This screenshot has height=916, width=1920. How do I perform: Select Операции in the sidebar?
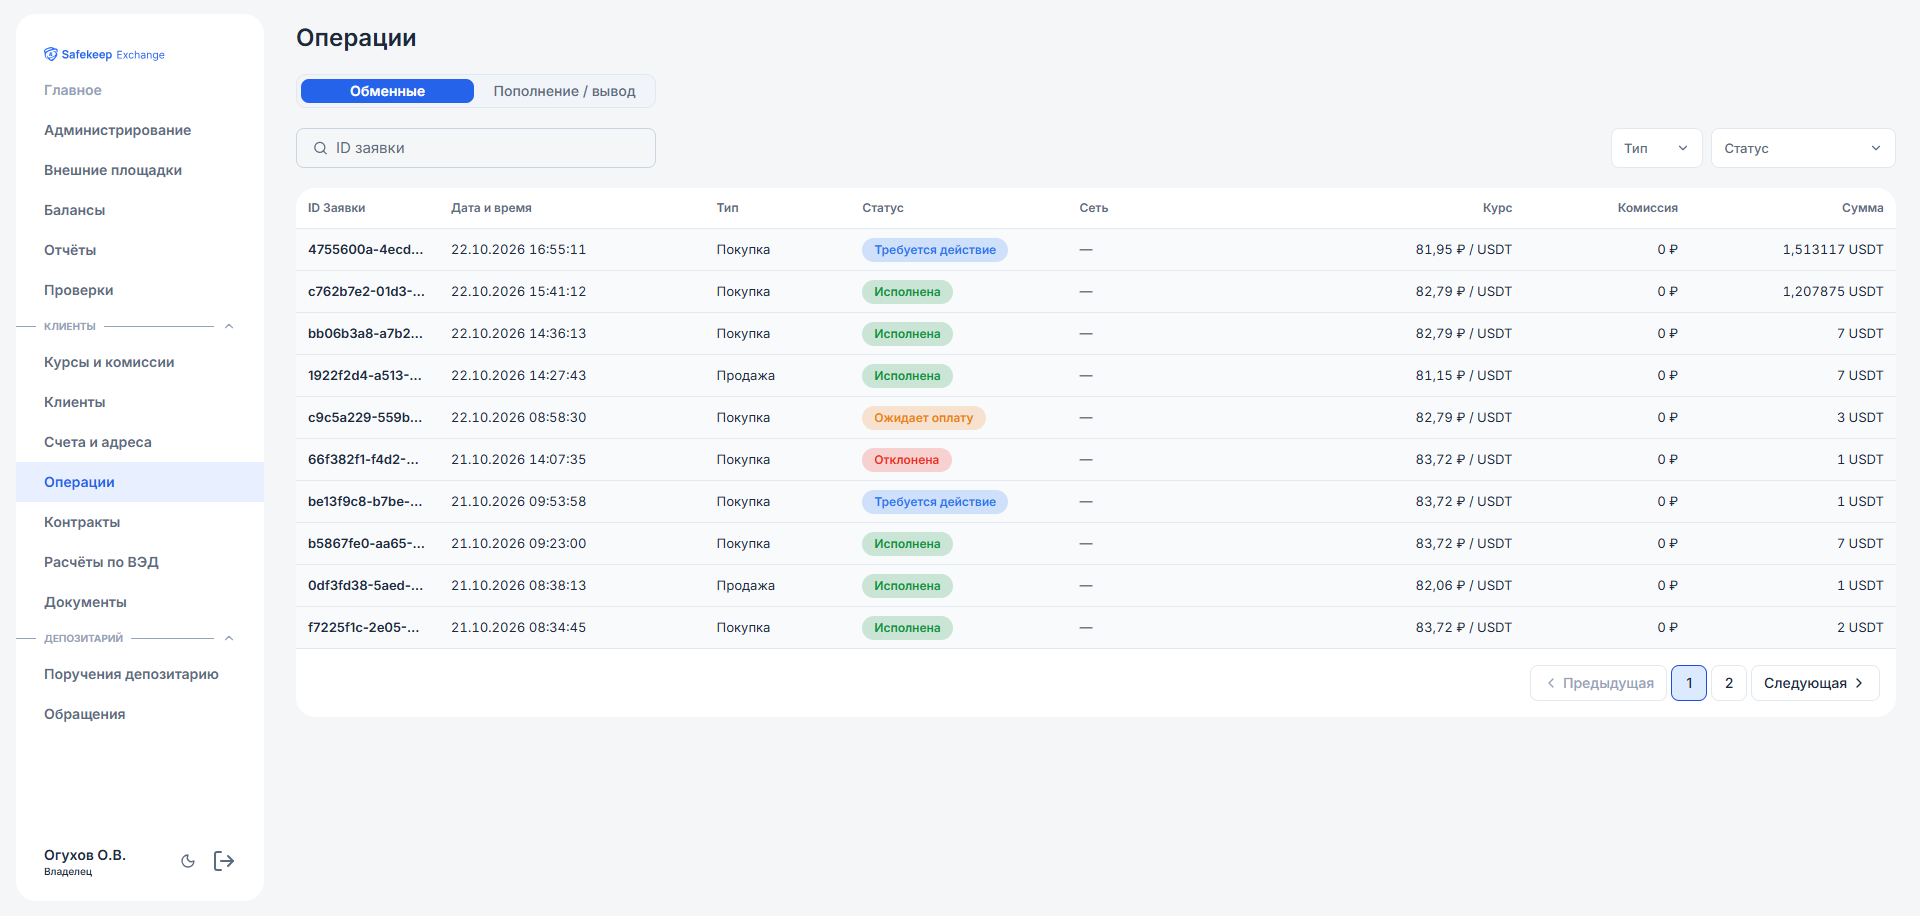coord(140,482)
